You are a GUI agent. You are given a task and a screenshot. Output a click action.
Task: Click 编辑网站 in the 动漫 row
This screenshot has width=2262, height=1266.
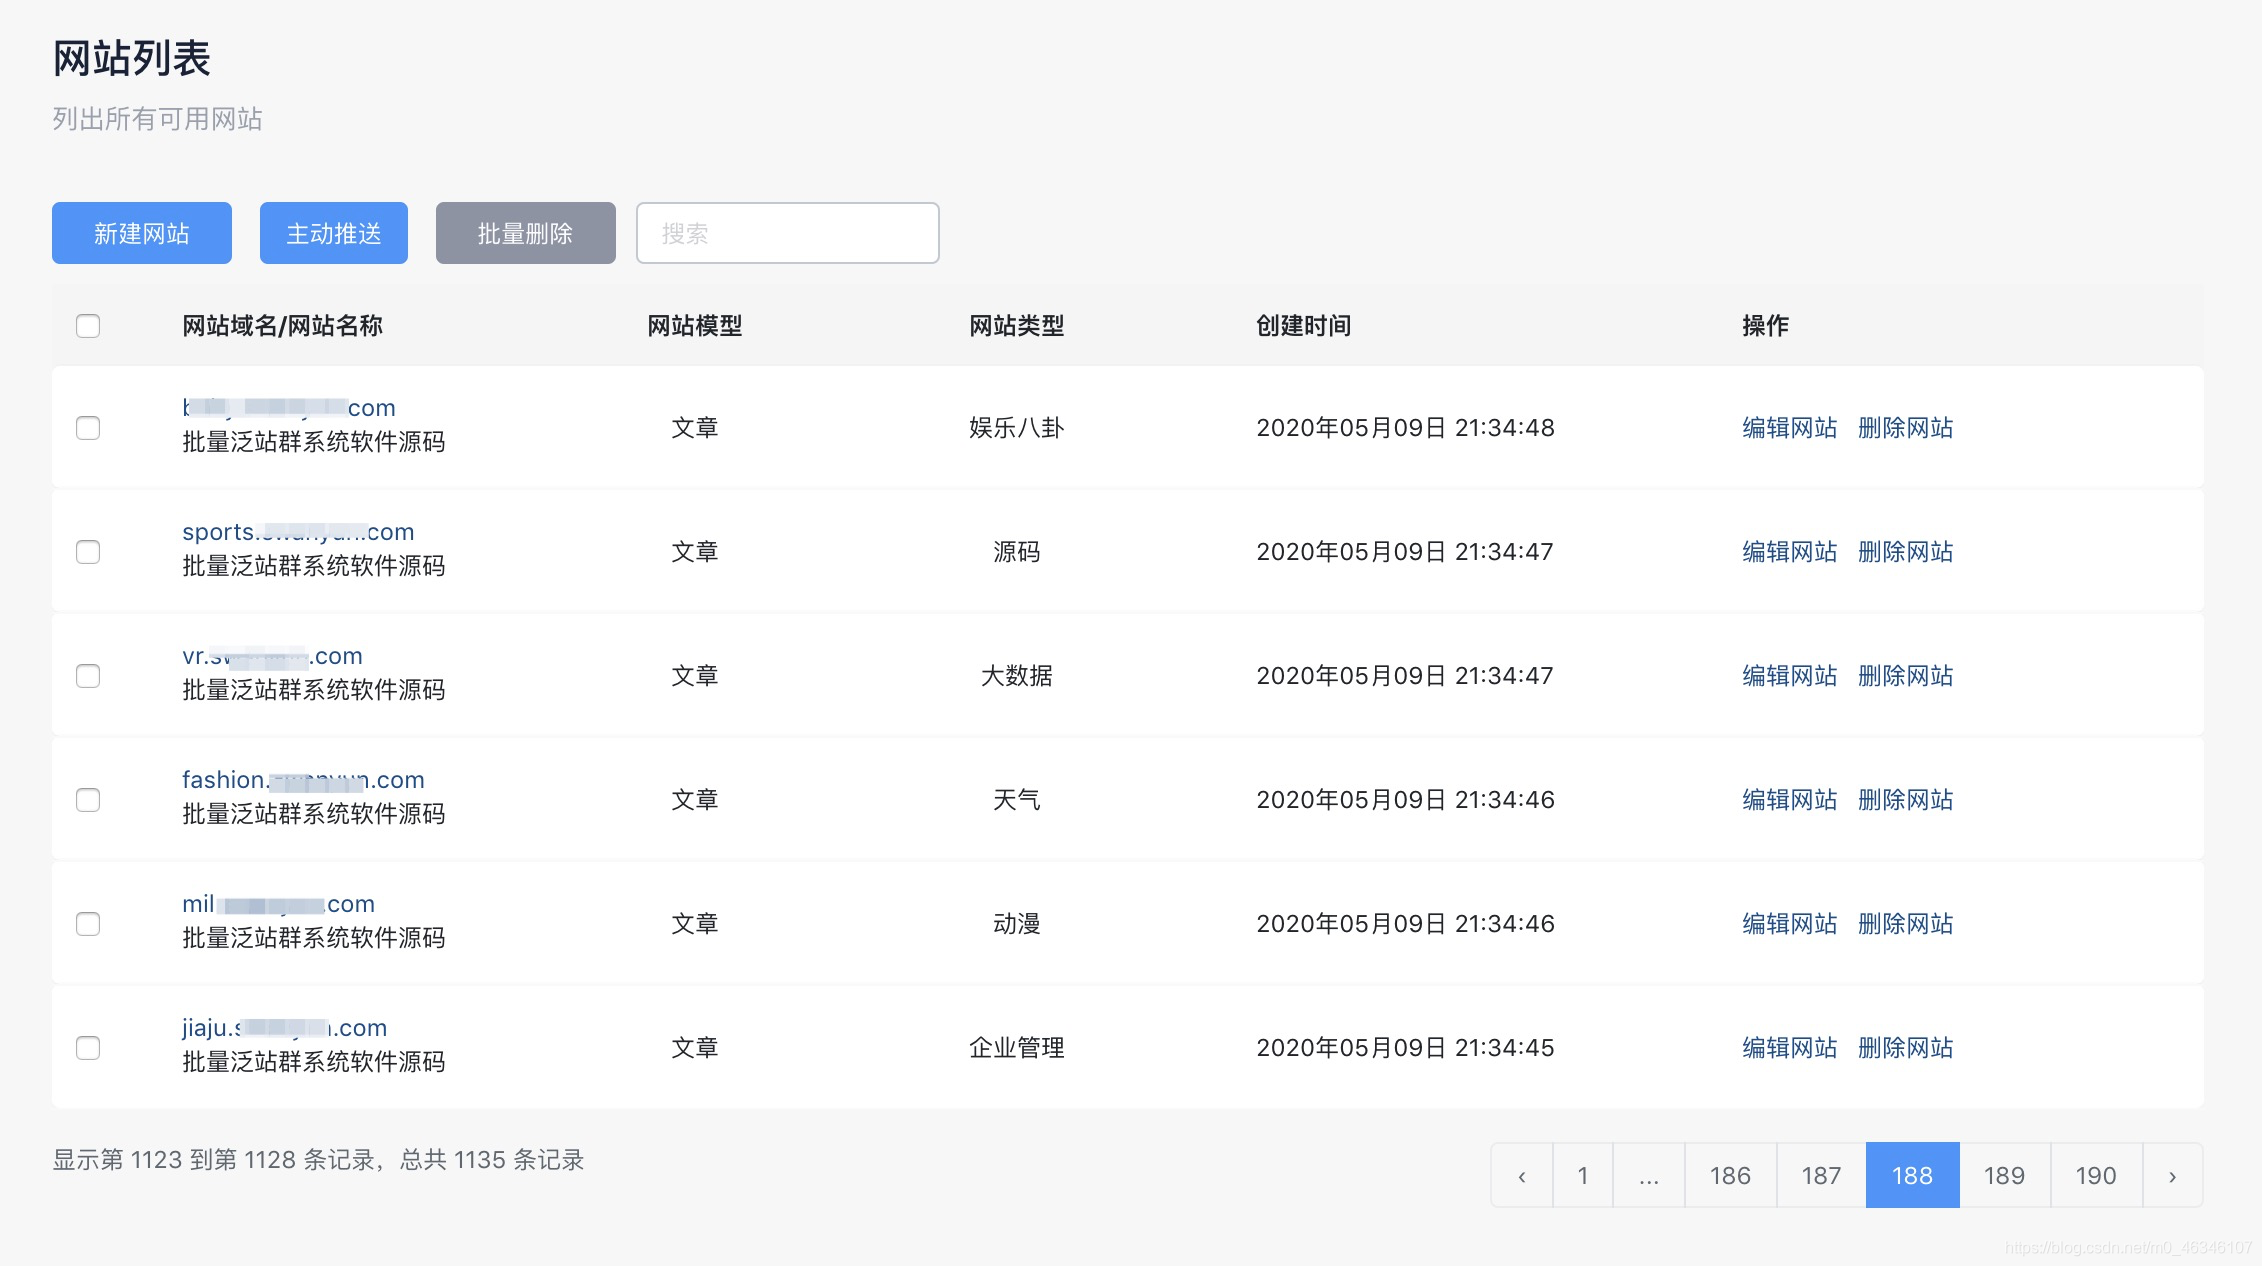click(x=1790, y=924)
